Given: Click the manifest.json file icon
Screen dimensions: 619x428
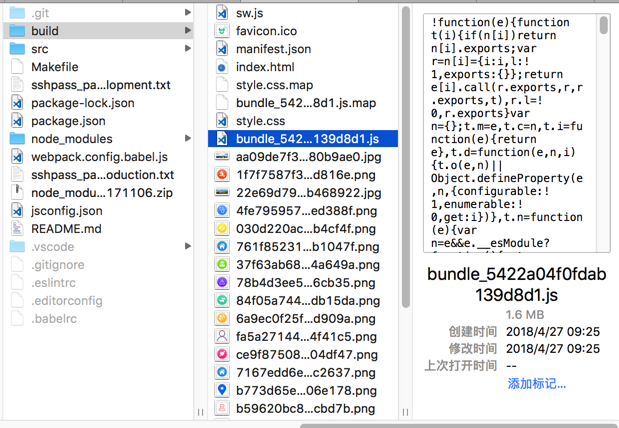Looking at the screenshot, I should (222, 49).
